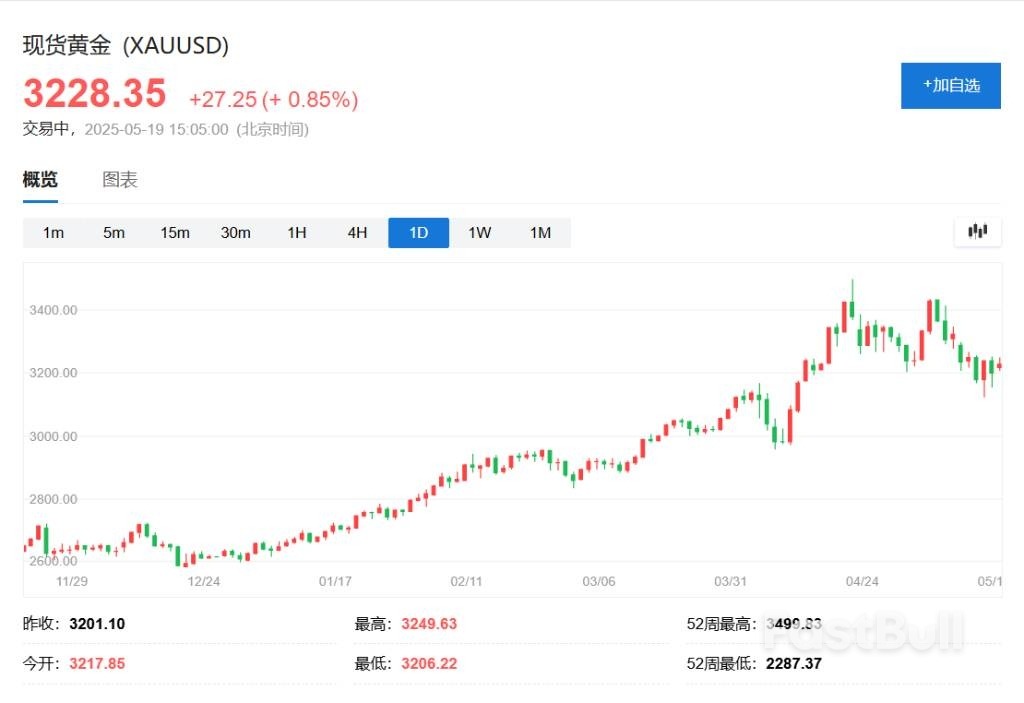The width and height of the screenshot is (1024, 703).
Task: Select the 30m timeframe
Action: 235,232
